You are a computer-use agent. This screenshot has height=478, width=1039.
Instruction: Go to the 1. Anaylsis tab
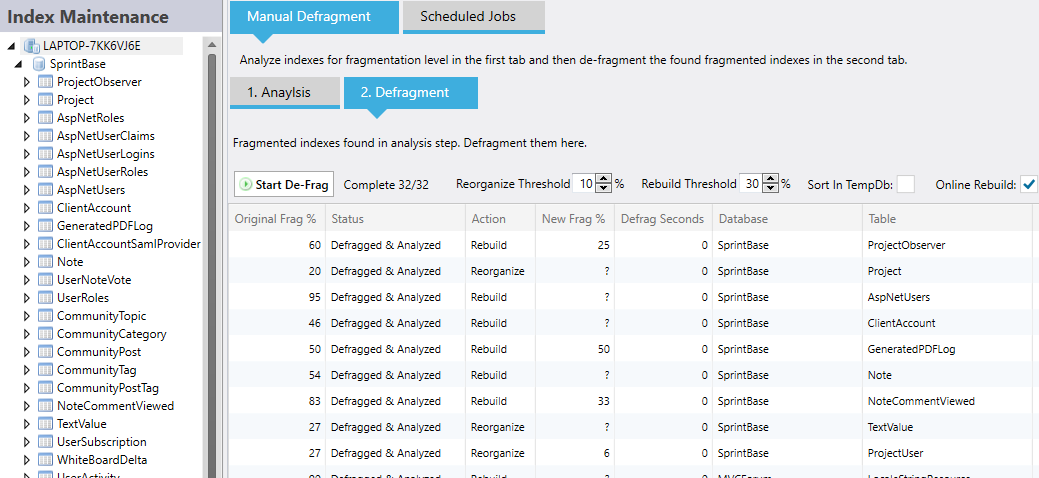point(285,93)
